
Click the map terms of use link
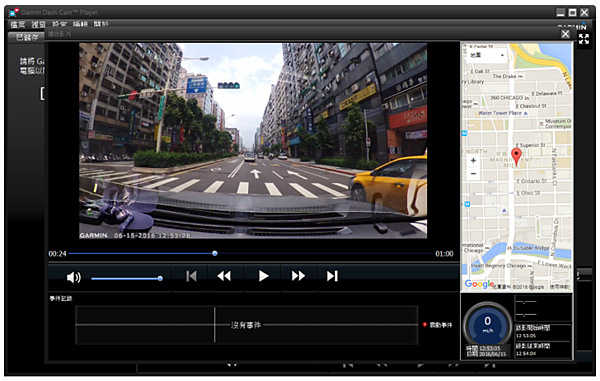point(559,287)
